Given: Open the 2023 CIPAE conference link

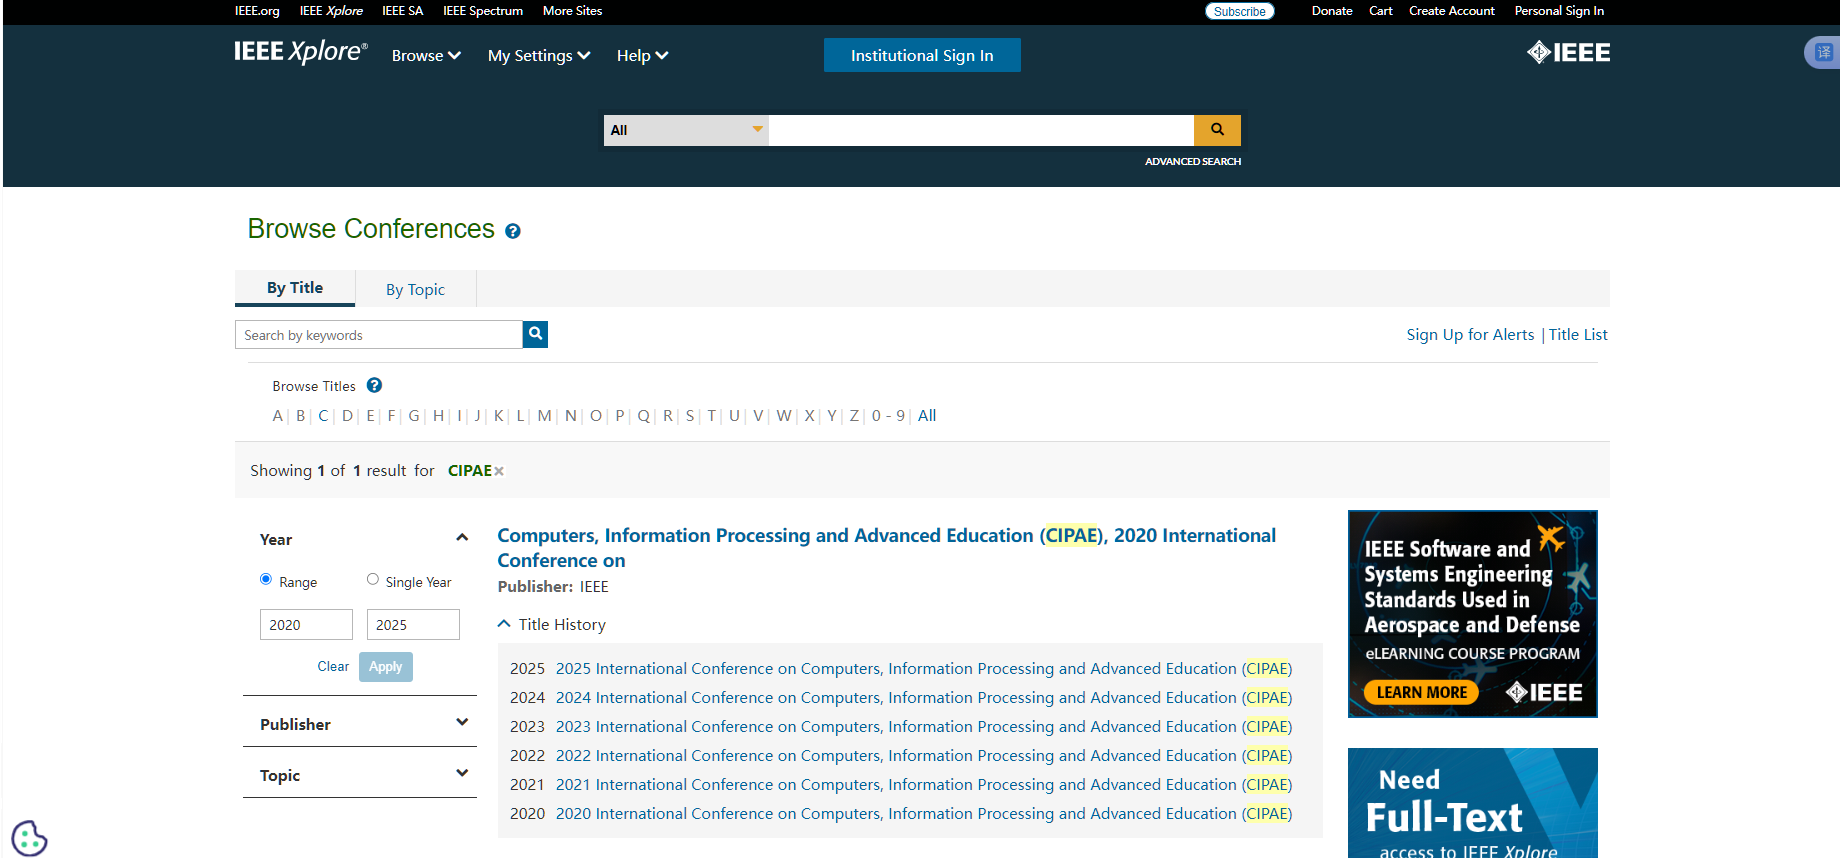Looking at the screenshot, I should 923,726.
